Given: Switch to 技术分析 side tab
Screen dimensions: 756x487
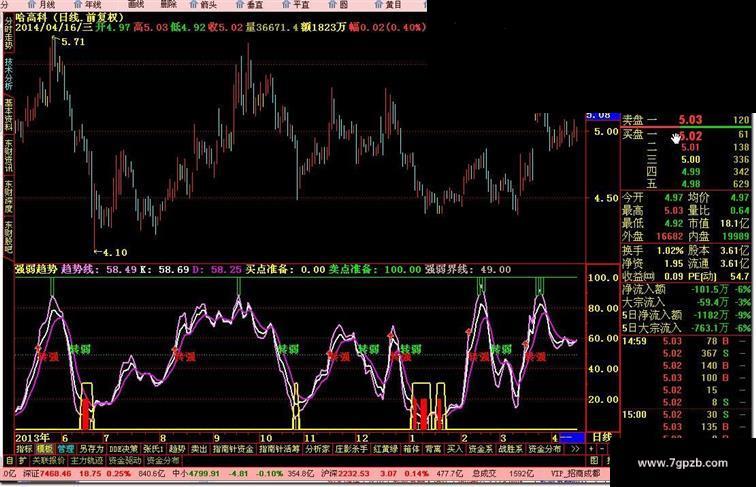Looking at the screenshot, I should 8,74.
